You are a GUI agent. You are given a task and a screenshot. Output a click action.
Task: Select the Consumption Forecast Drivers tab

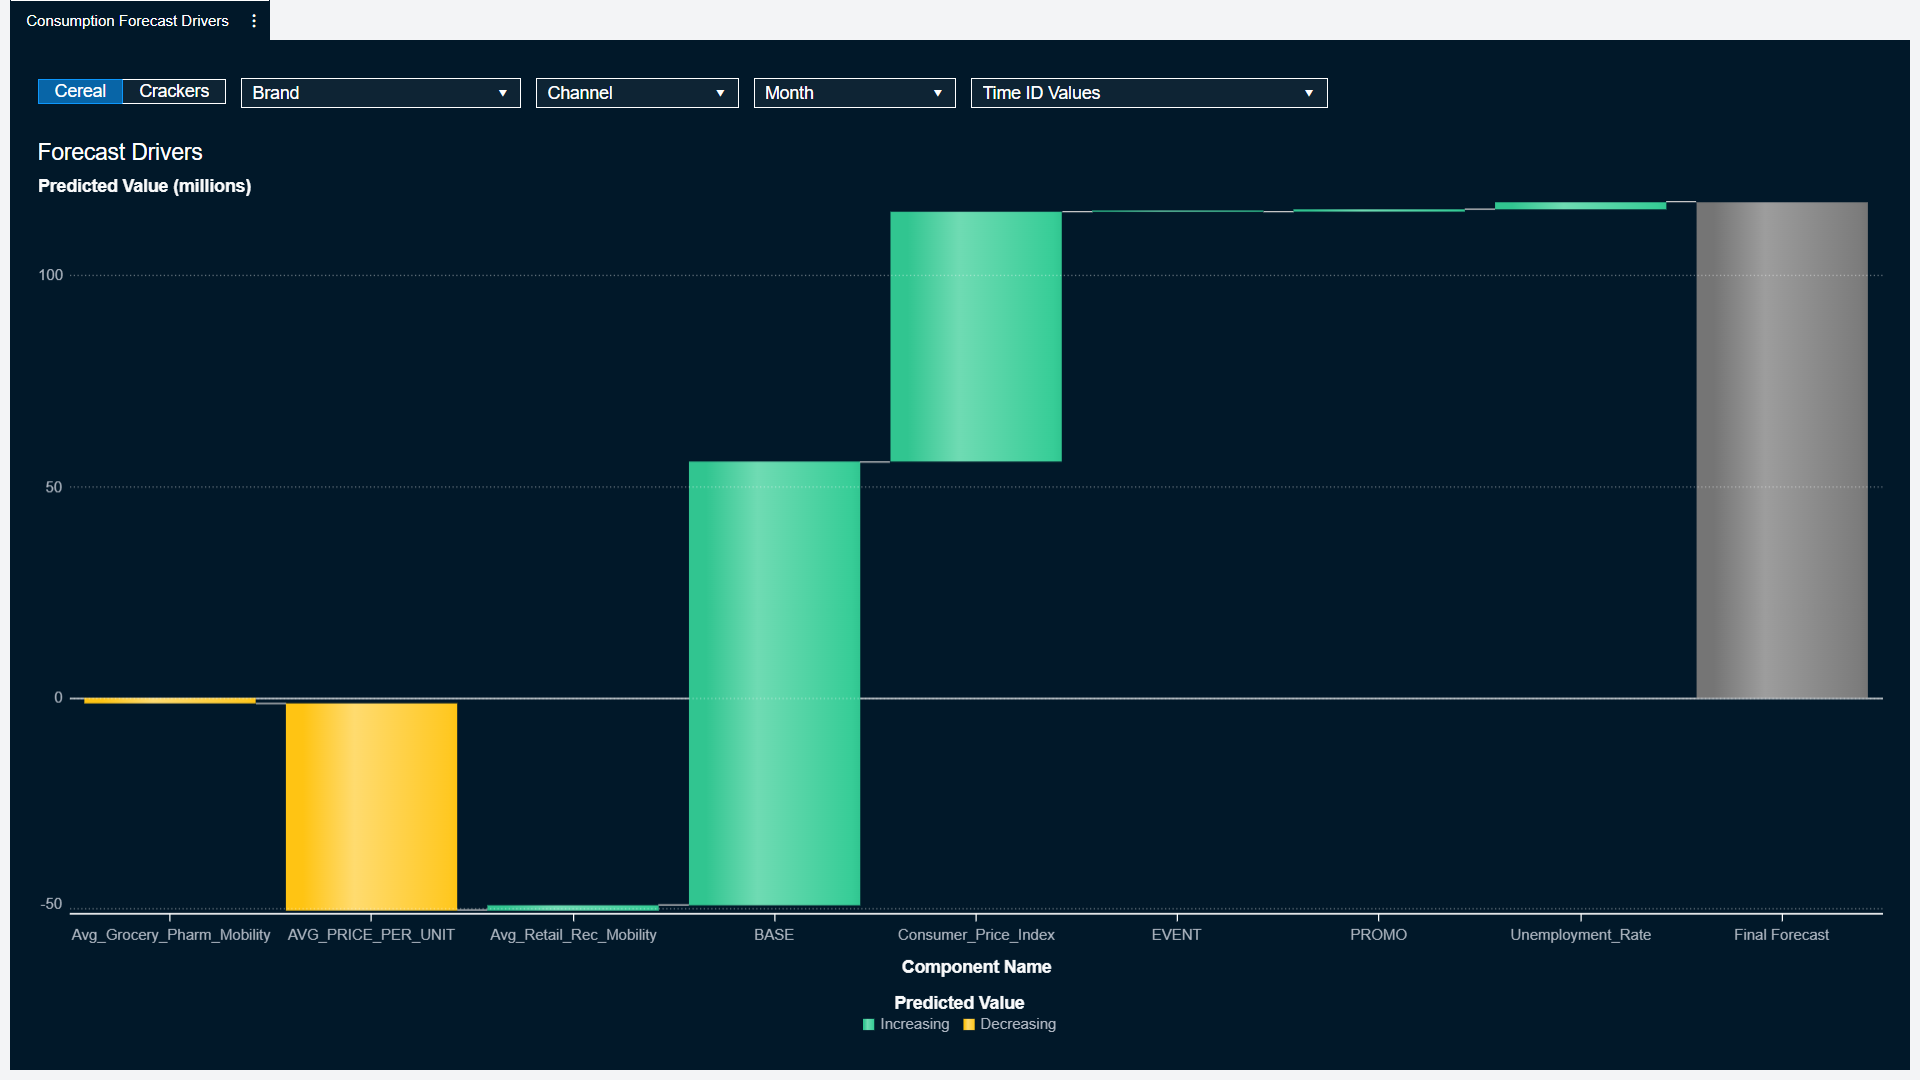coord(127,20)
